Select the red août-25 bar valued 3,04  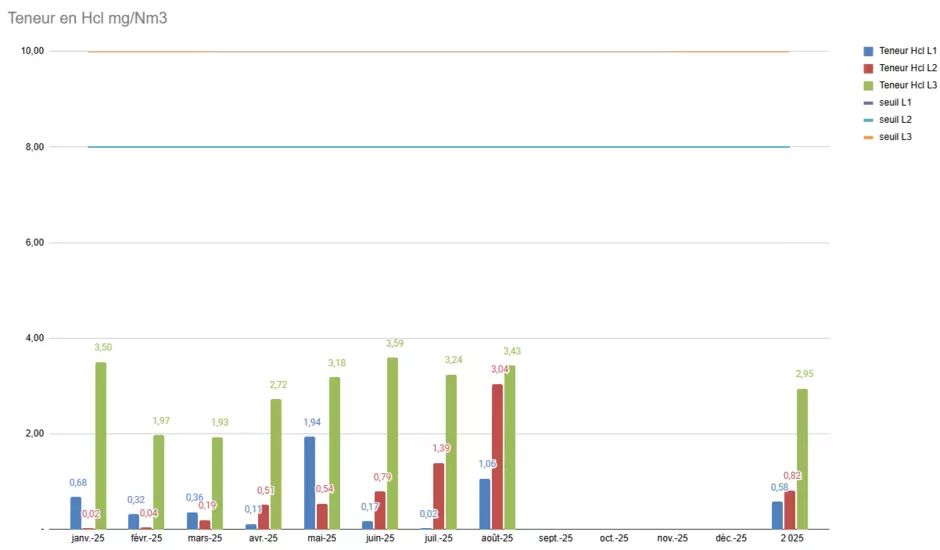pos(497,456)
